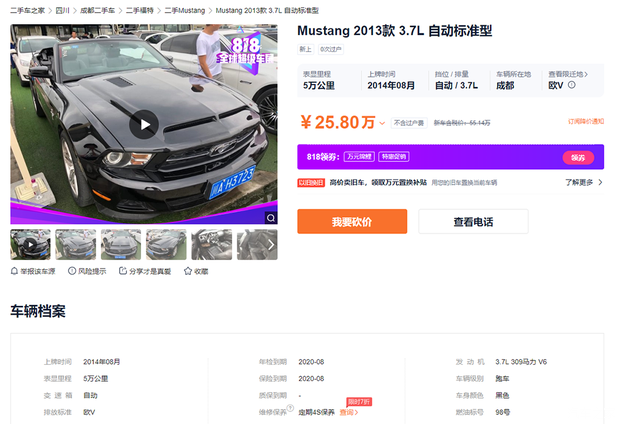
Task: Click the bell icon beside 举报该车源
Action: [x=14, y=271]
